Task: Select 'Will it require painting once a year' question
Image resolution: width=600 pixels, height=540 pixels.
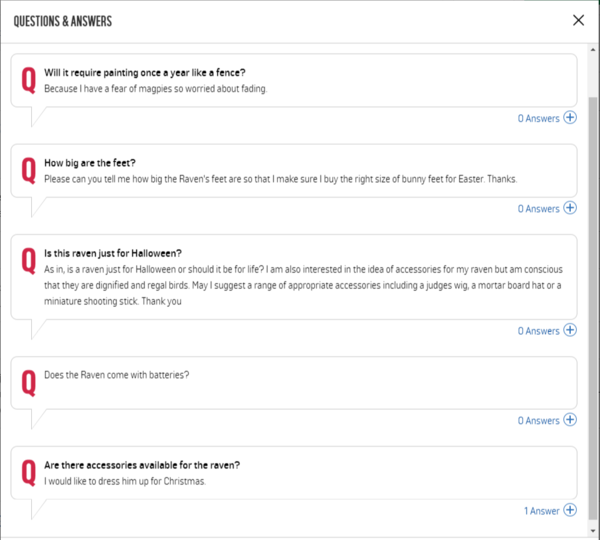Action: pos(145,72)
